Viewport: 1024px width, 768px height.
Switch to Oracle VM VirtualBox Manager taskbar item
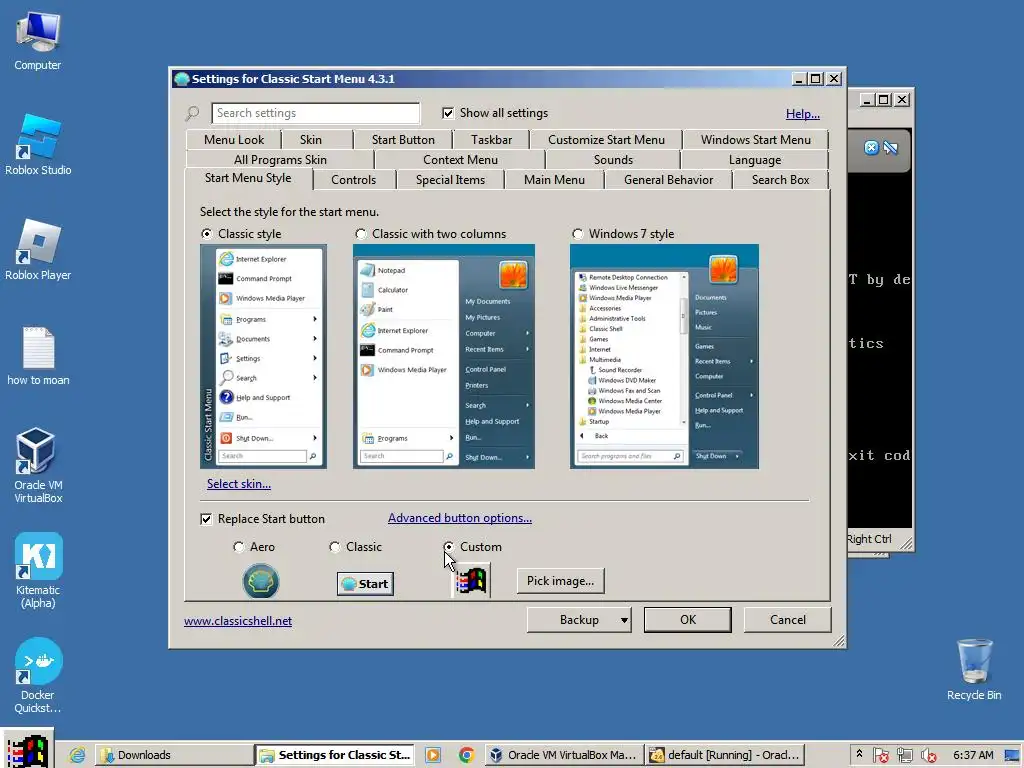point(564,755)
